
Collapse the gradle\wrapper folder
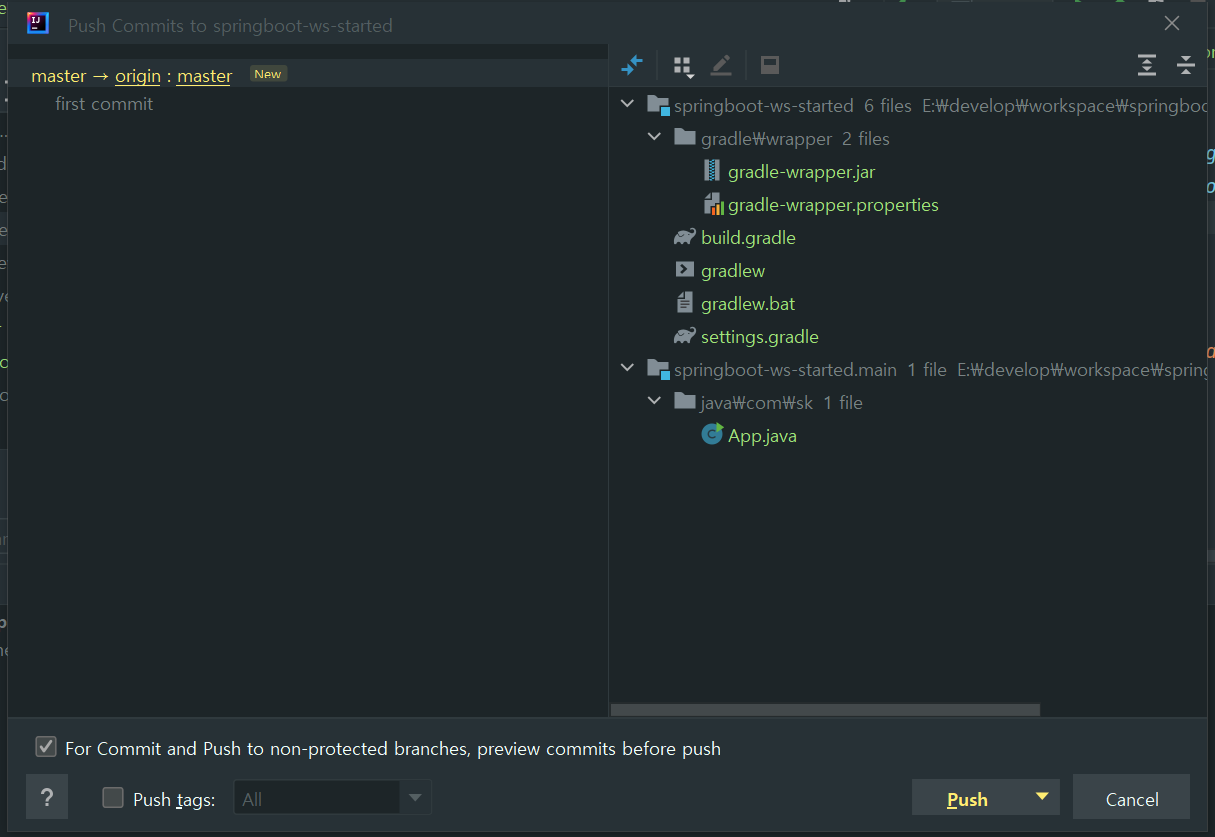(x=655, y=138)
